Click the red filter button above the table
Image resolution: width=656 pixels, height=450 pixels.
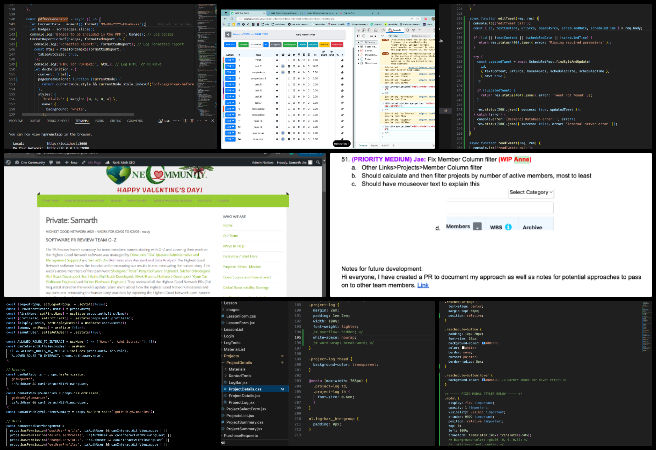(337, 44)
